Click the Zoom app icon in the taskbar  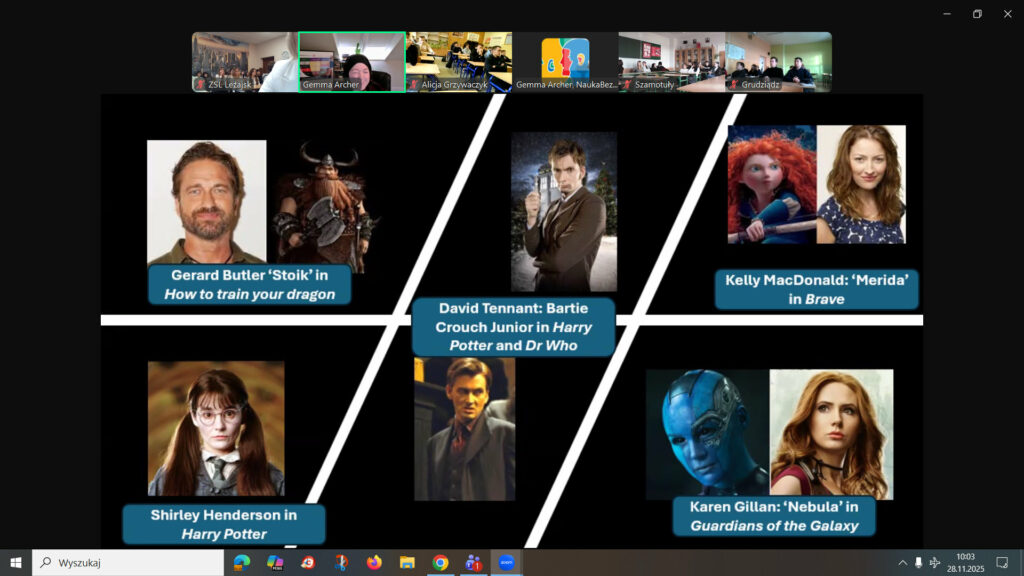(x=506, y=563)
